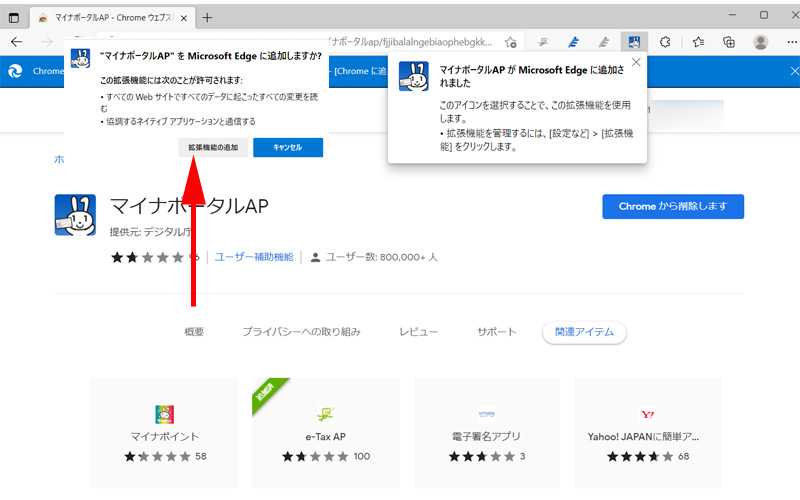800x500 pixels.
Task: Click キャンセル button in add dialog
Action: [x=288, y=147]
